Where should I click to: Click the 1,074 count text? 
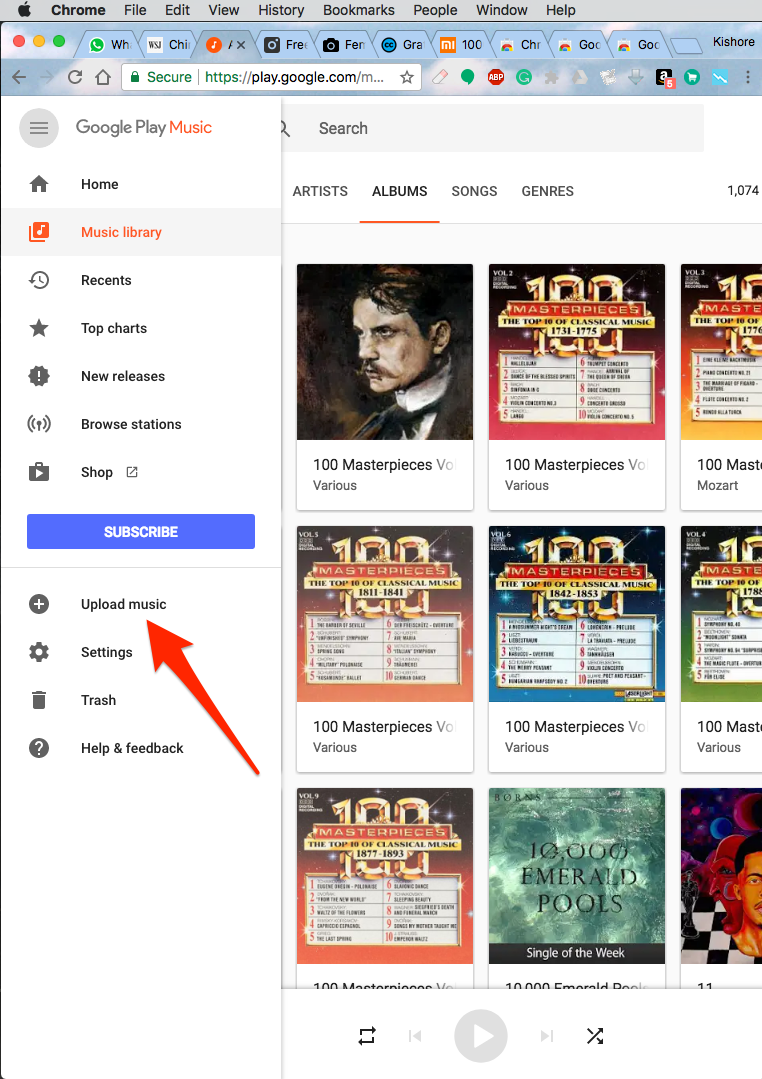click(743, 191)
